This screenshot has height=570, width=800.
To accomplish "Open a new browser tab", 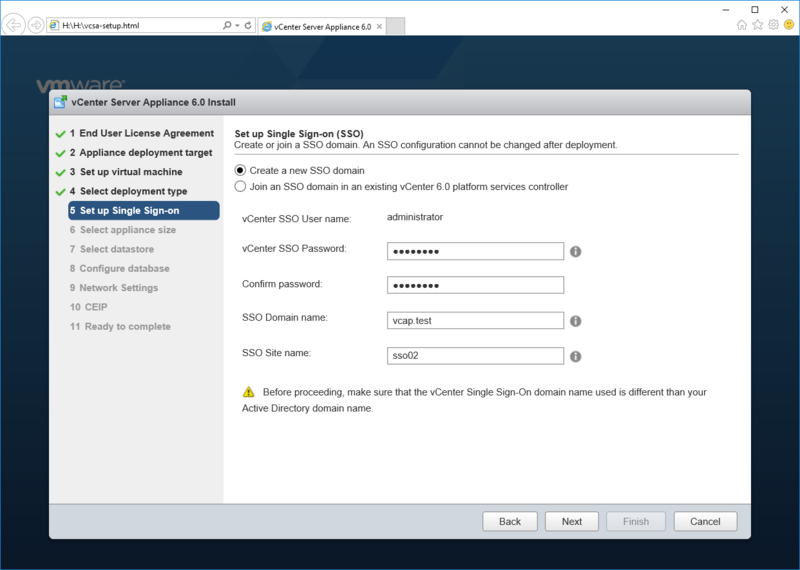I will (395, 27).
